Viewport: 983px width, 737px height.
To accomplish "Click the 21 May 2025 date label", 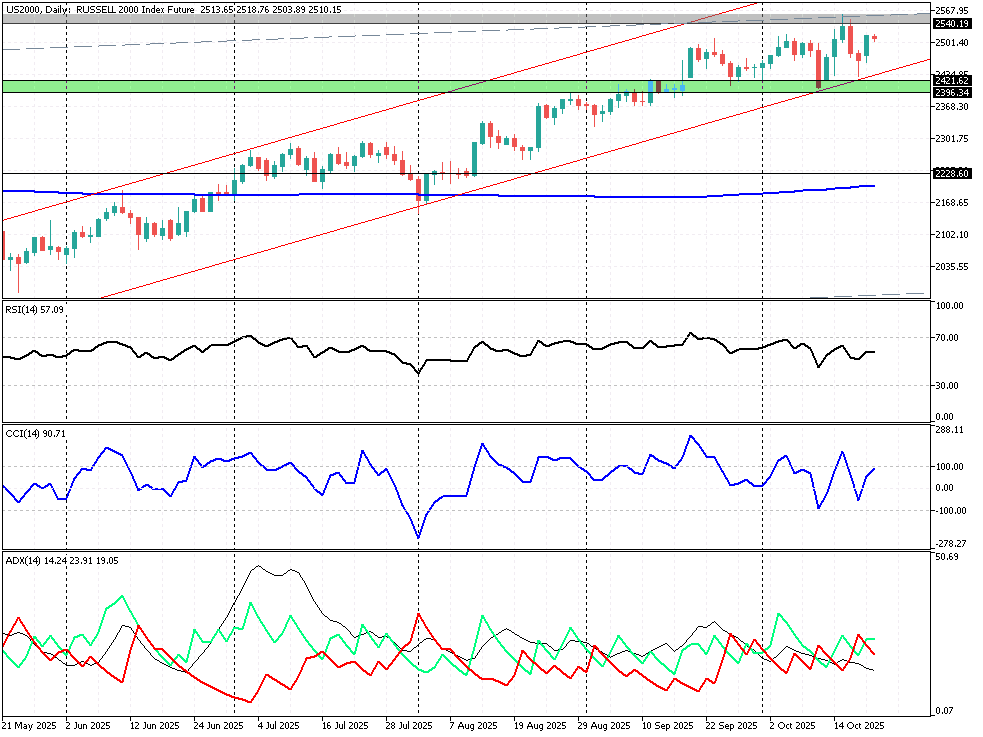I will [28, 725].
